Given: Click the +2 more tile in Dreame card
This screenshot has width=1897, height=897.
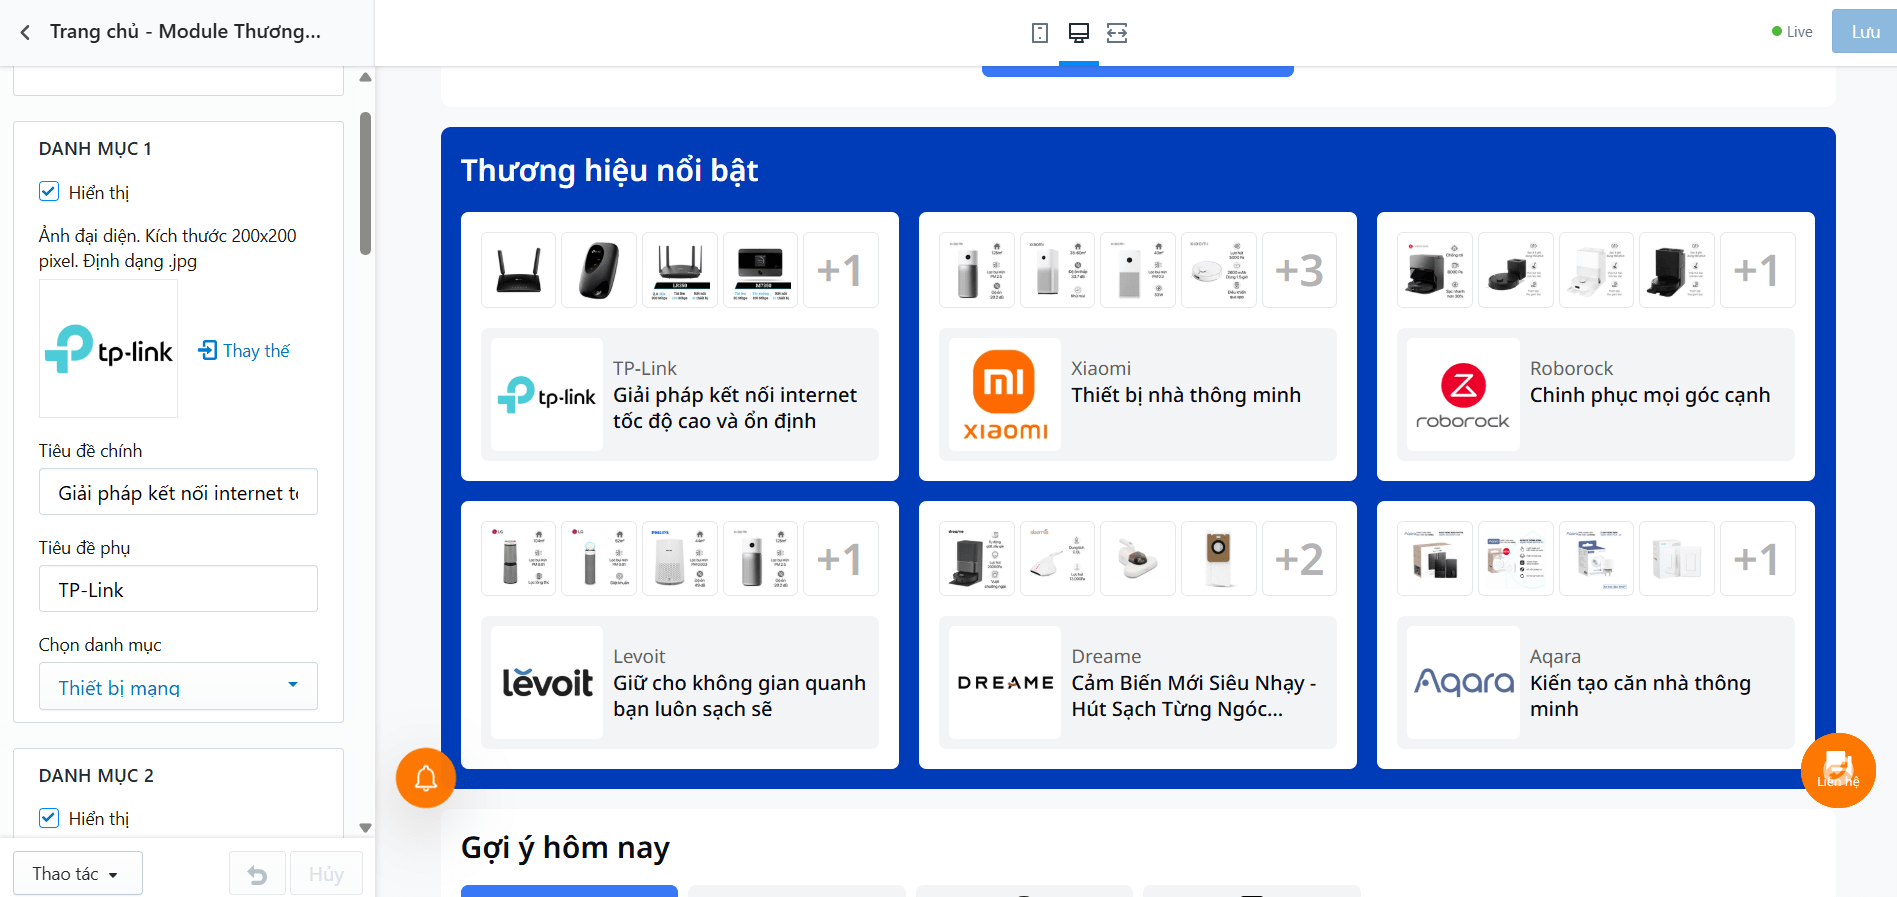Looking at the screenshot, I should tap(1299, 559).
